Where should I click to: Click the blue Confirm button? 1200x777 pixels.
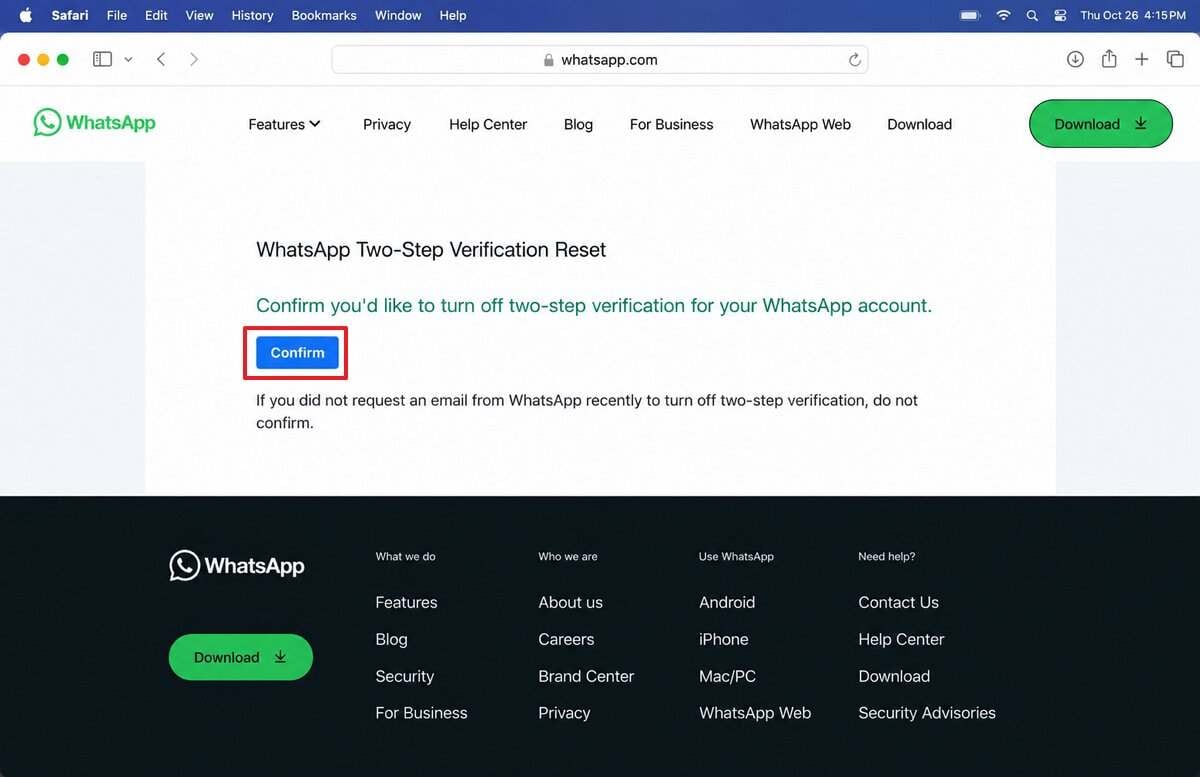point(297,352)
